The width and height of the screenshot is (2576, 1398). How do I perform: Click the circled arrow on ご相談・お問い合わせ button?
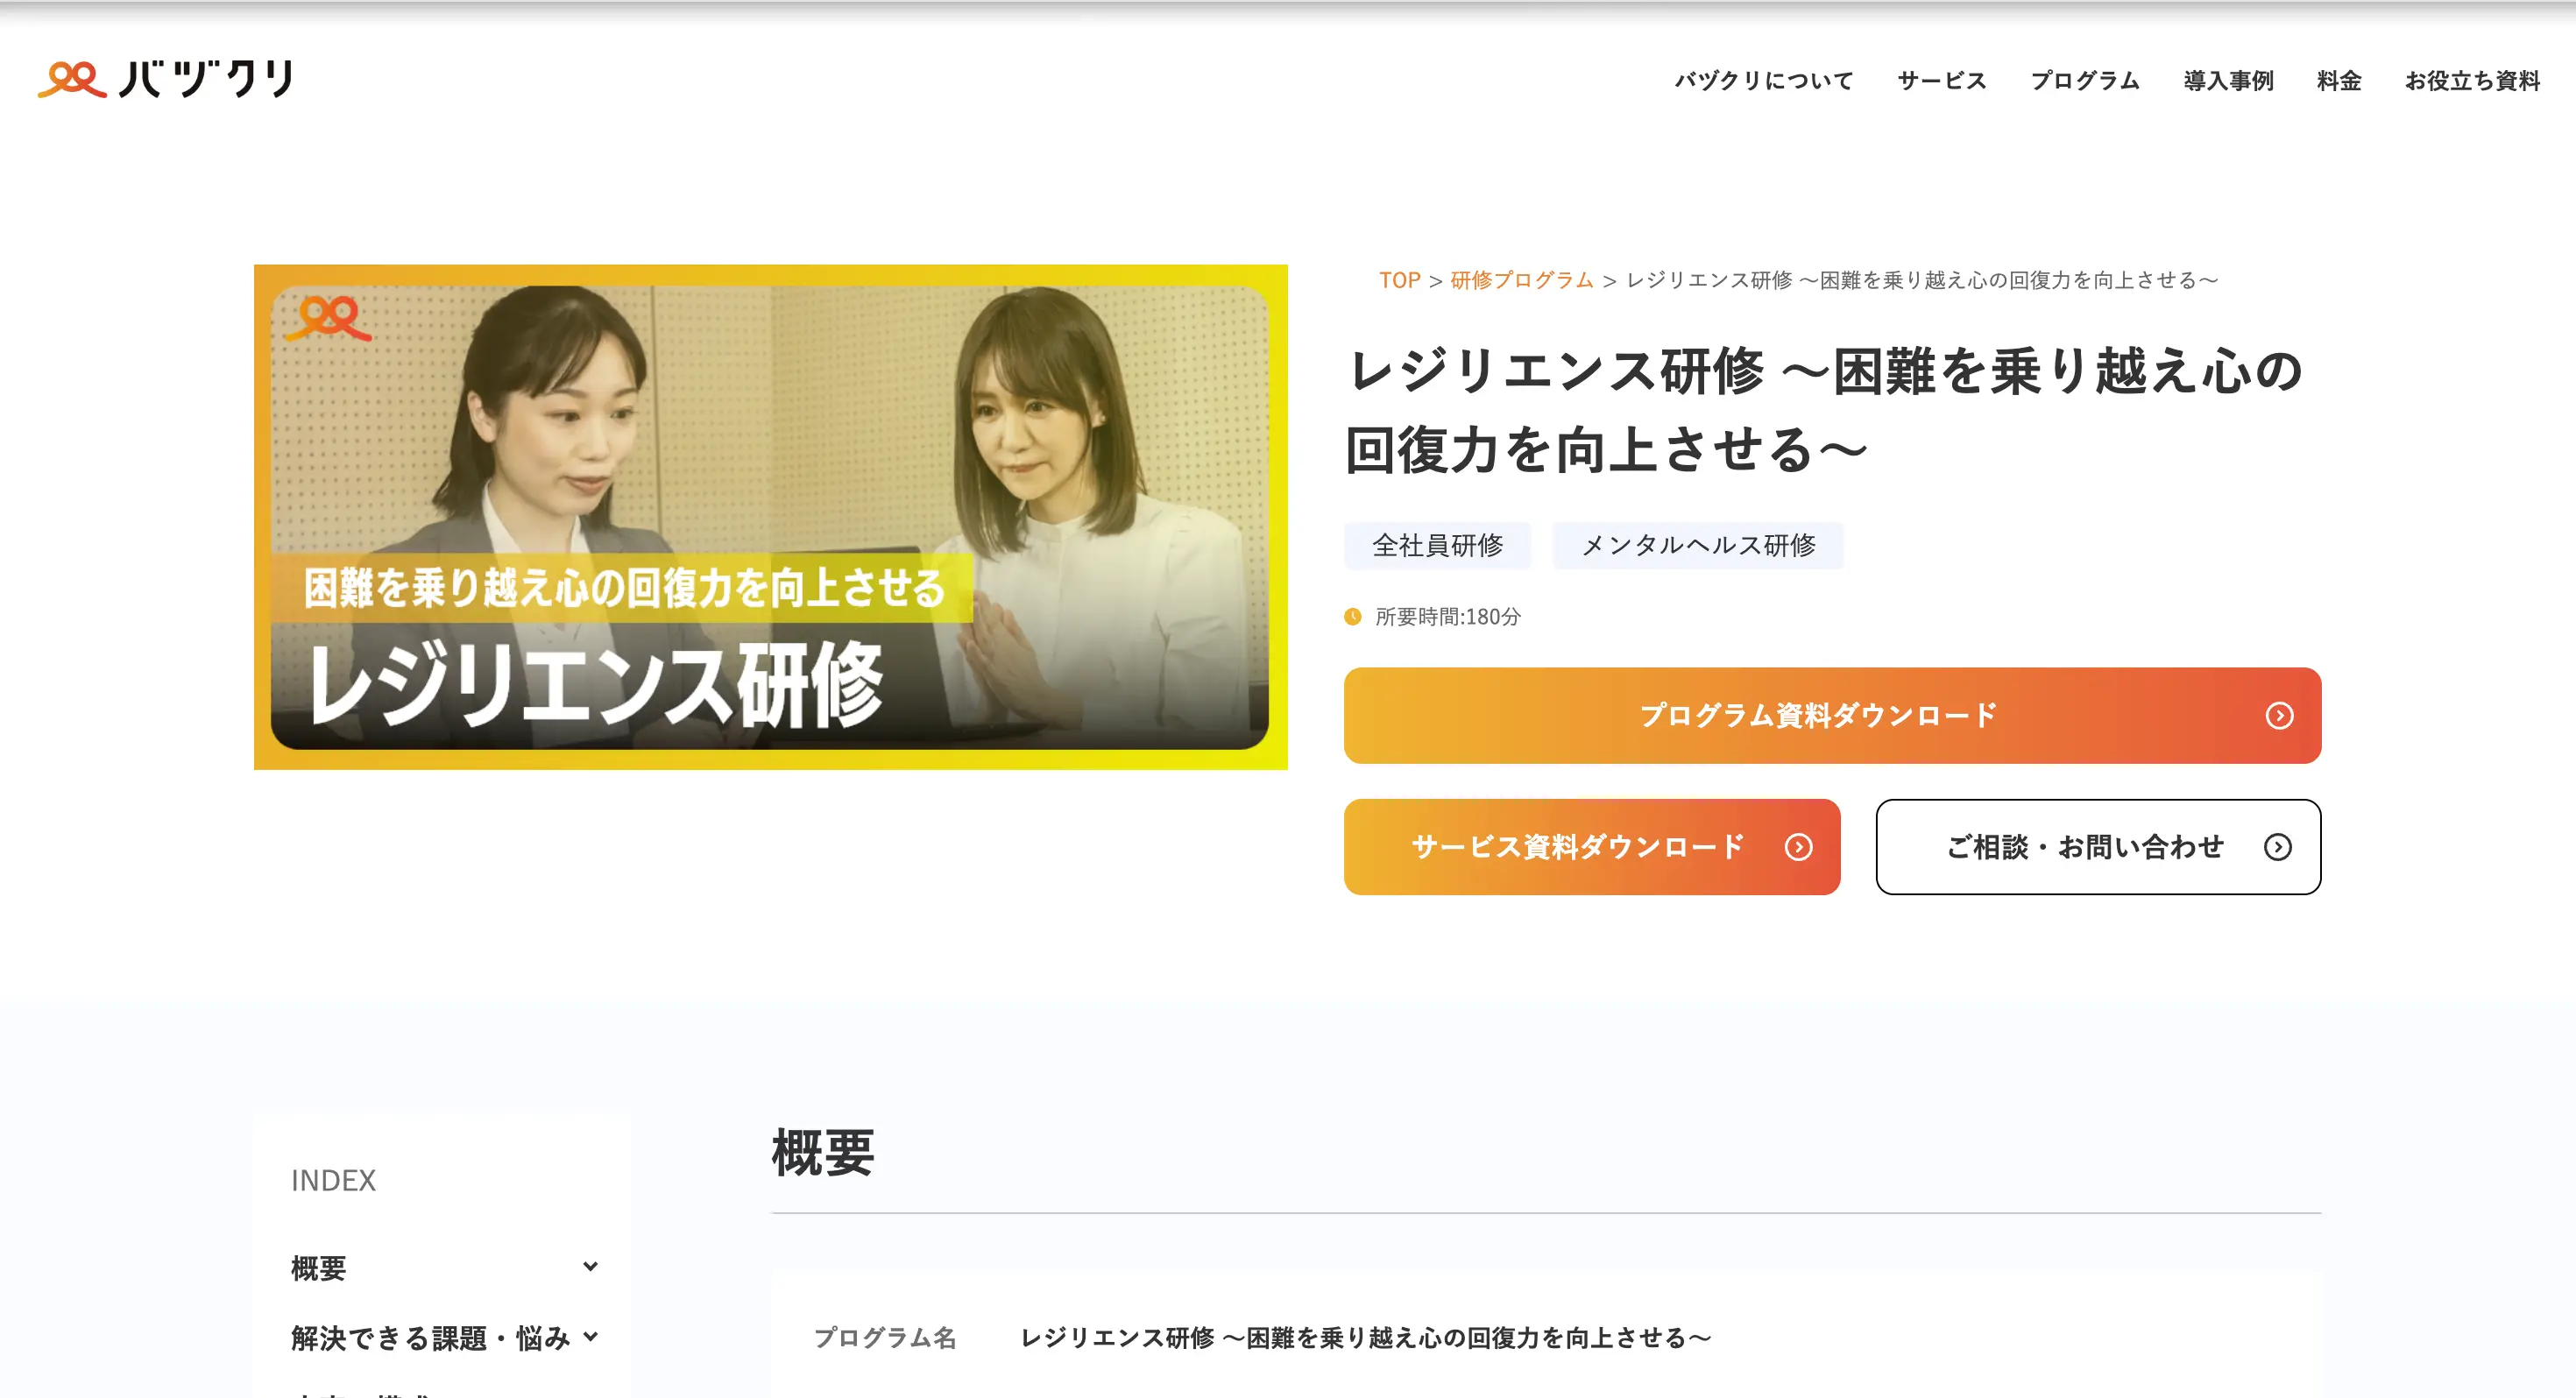tap(2277, 847)
